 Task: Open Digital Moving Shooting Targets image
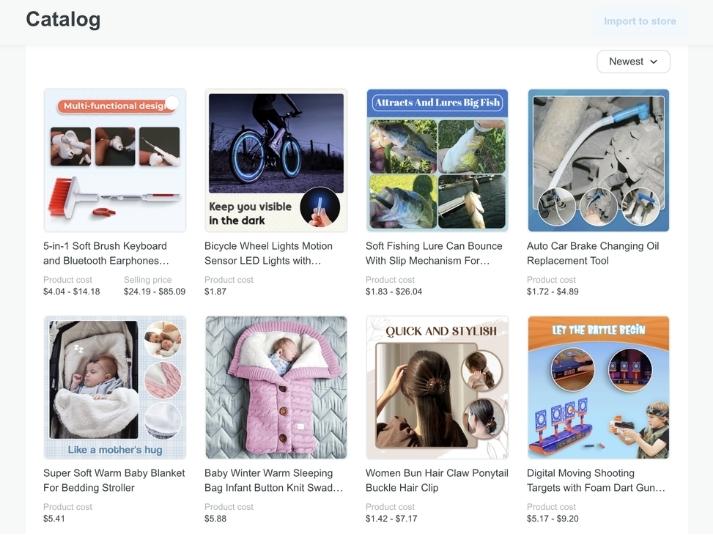tap(598, 388)
